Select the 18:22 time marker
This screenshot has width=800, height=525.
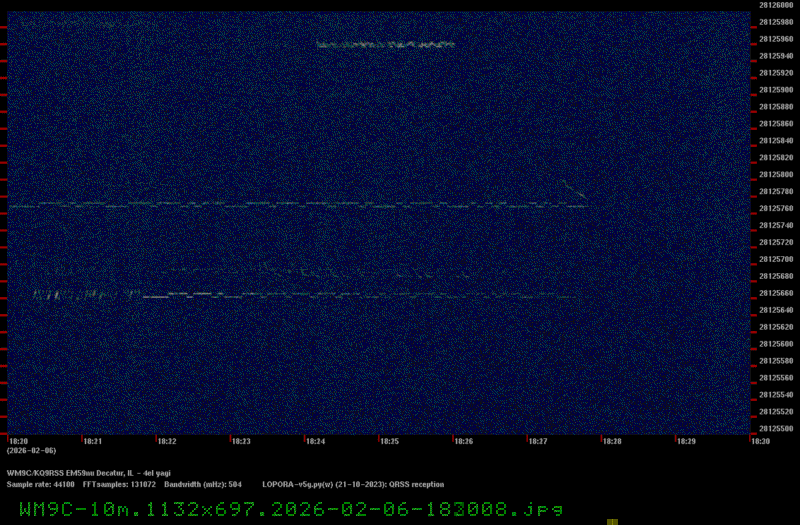click(167, 441)
